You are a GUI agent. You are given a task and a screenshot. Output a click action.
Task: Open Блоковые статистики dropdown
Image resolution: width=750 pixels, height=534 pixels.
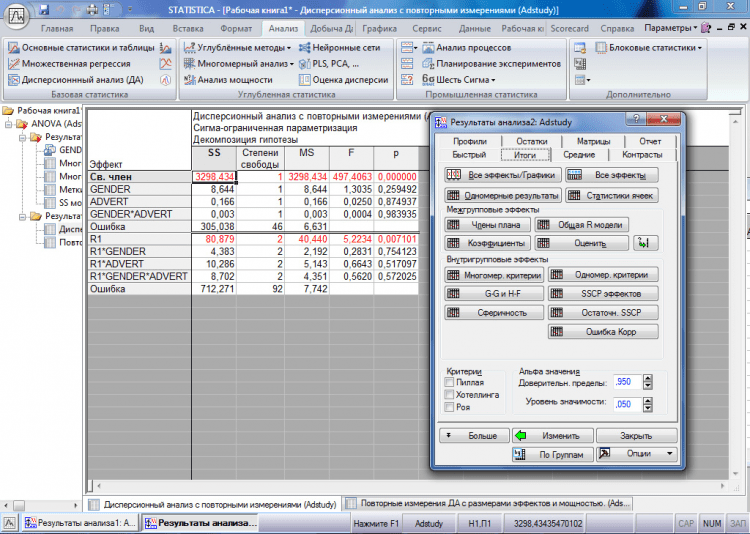pyautogui.click(x=649, y=48)
